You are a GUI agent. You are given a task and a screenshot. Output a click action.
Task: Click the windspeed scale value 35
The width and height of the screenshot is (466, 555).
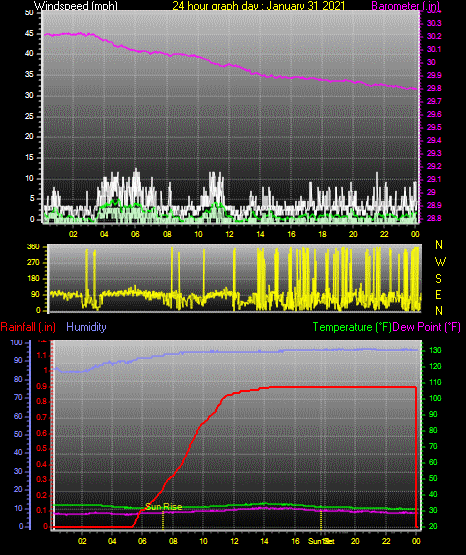click(29, 75)
